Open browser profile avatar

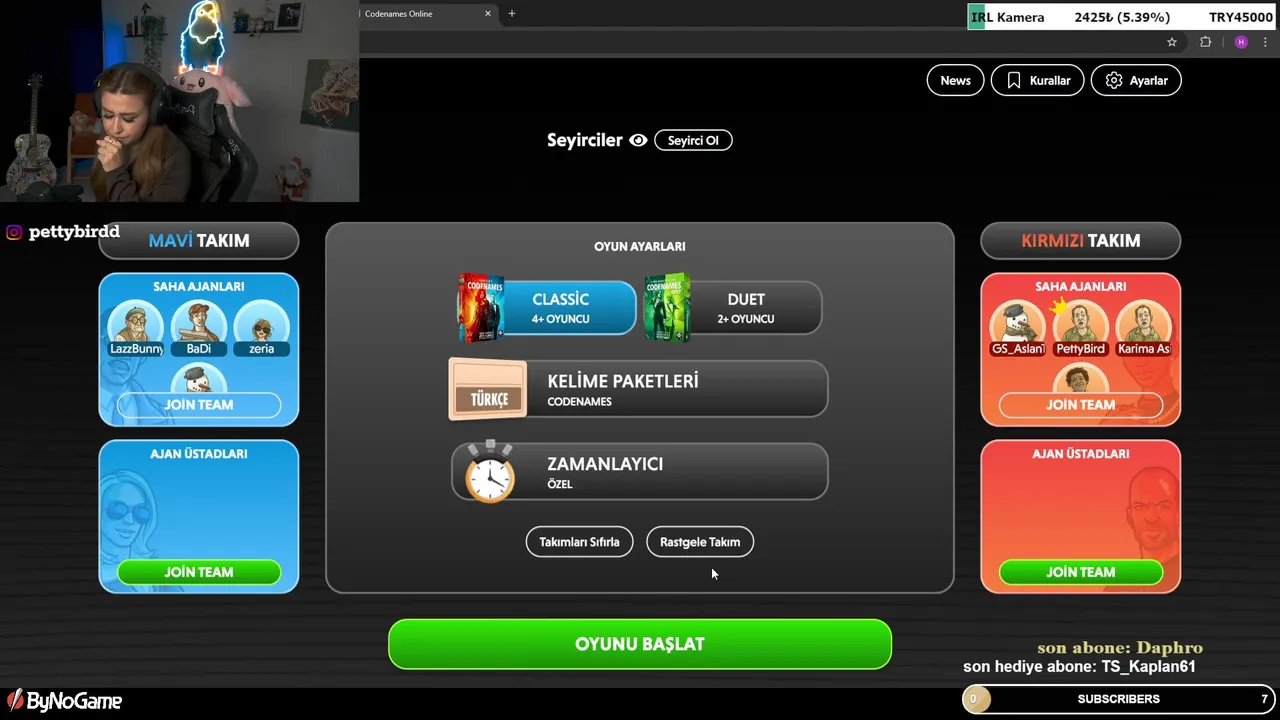(1241, 42)
